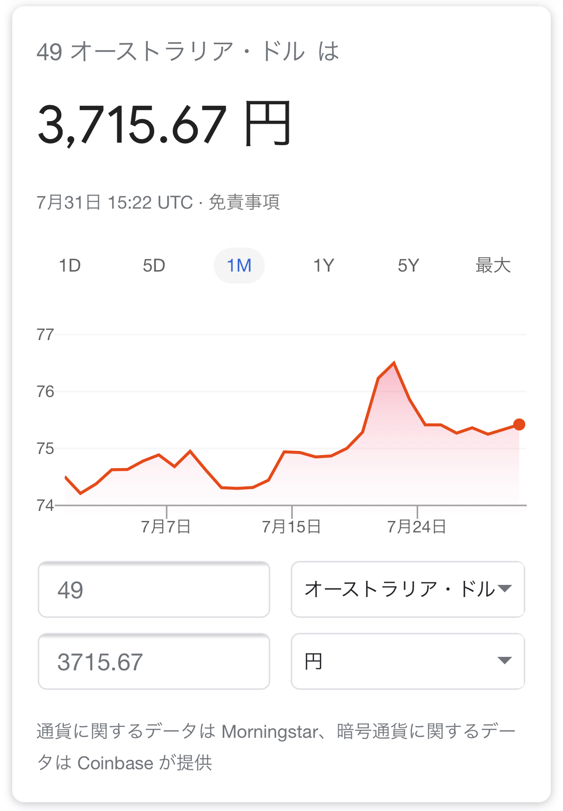Click the 49 オーストラリア・ドル は heading text

tap(188, 52)
